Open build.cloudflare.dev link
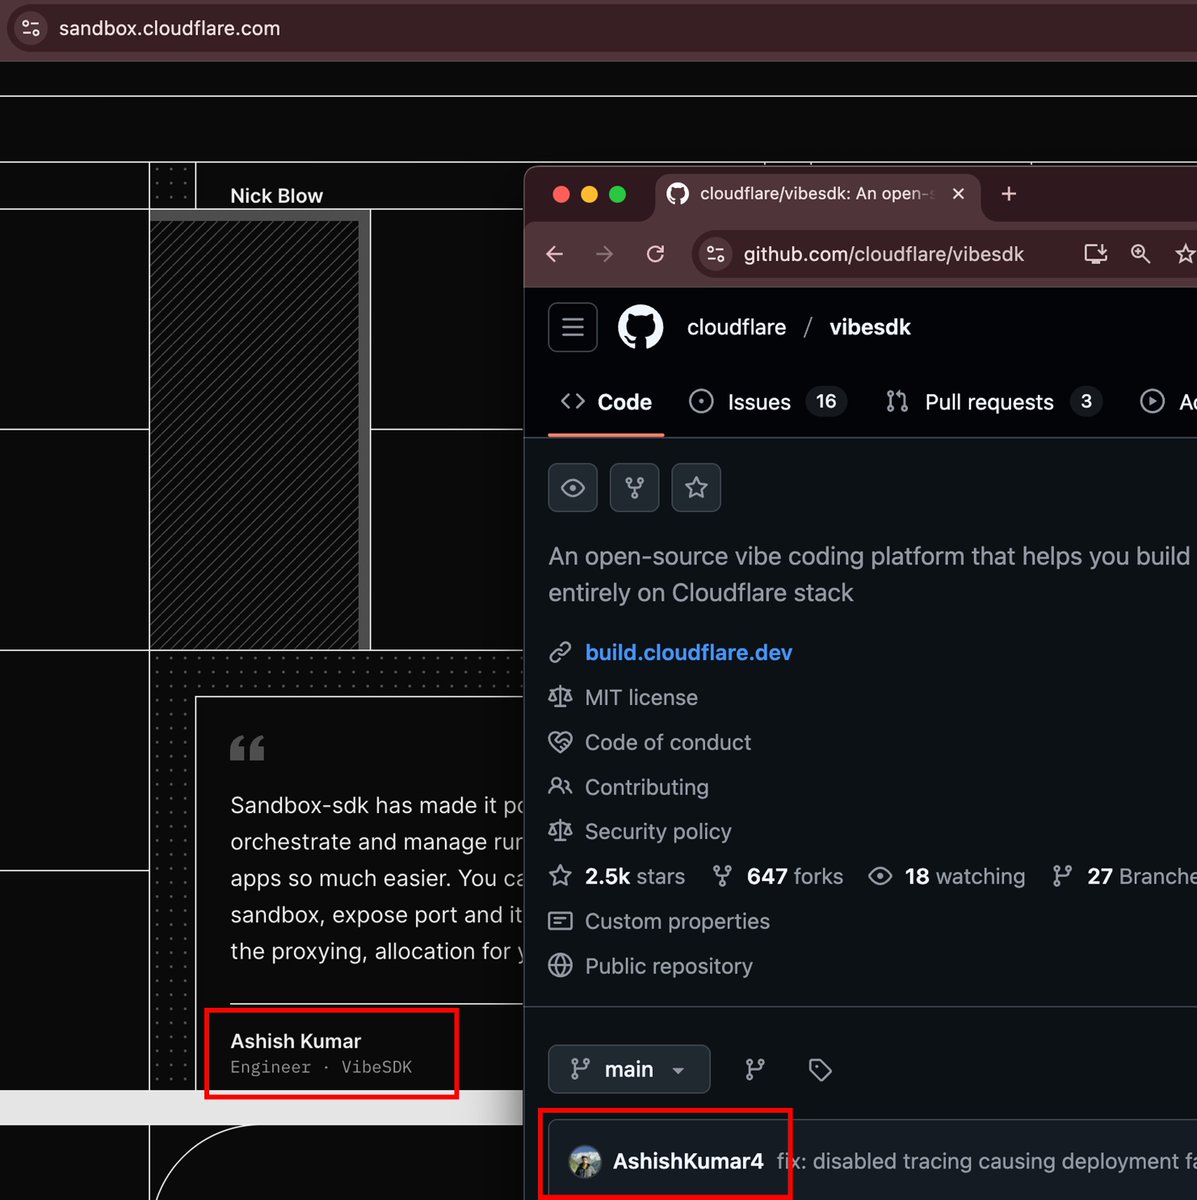This screenshot has height=1200, width=1197. pyautogui.click(x=689, y=652)
